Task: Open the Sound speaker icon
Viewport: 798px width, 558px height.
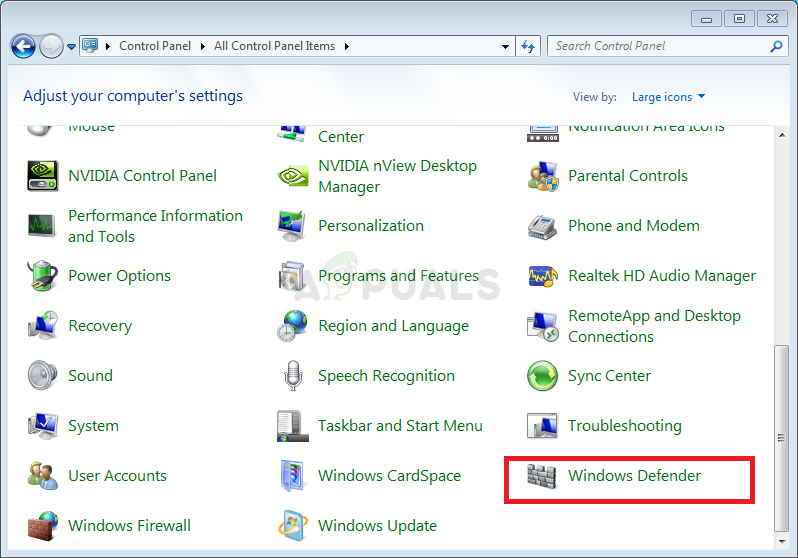Action: (43, 375)
